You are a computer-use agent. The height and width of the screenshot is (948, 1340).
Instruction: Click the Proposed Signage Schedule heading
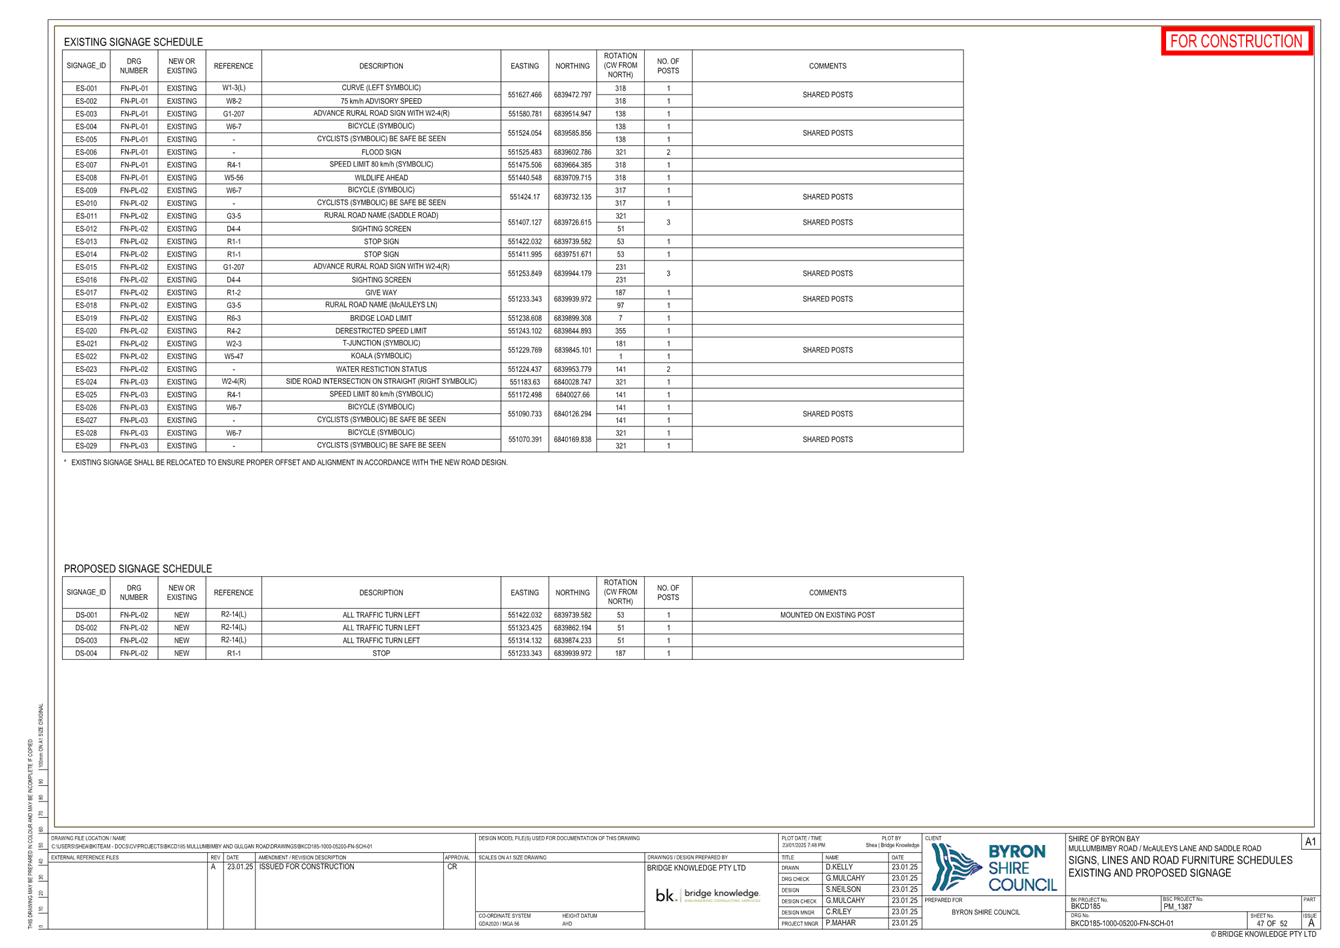(138, 568)
